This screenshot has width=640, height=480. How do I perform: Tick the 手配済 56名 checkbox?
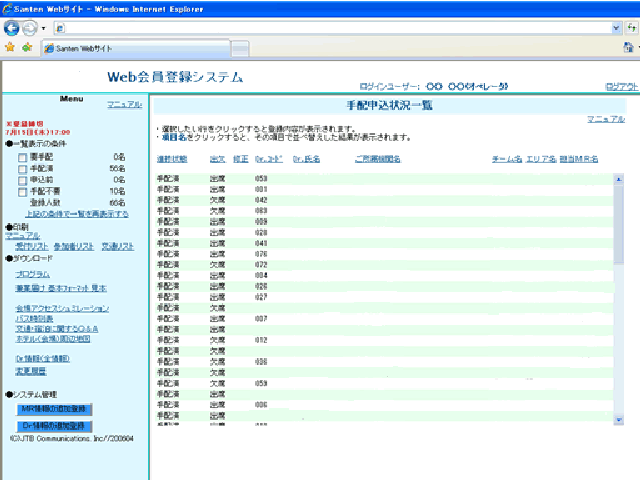[x=22, y=169]
